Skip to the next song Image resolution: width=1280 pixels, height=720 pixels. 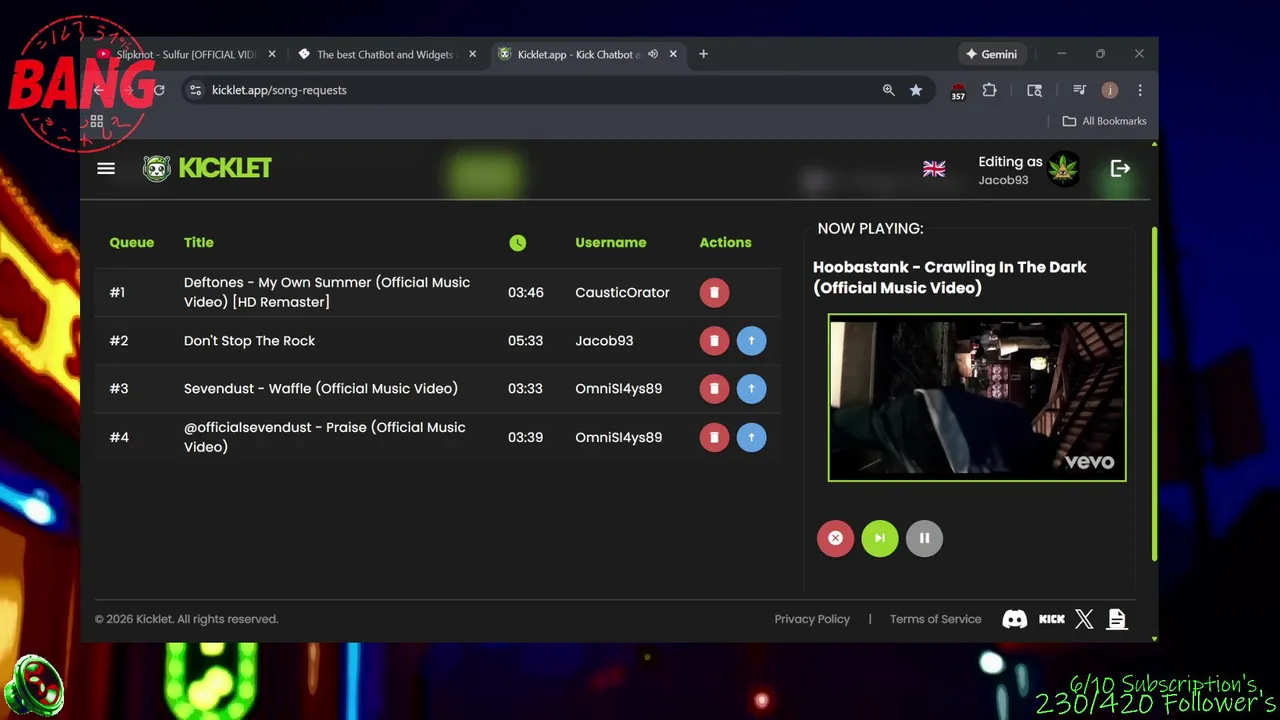pos(880,538)
